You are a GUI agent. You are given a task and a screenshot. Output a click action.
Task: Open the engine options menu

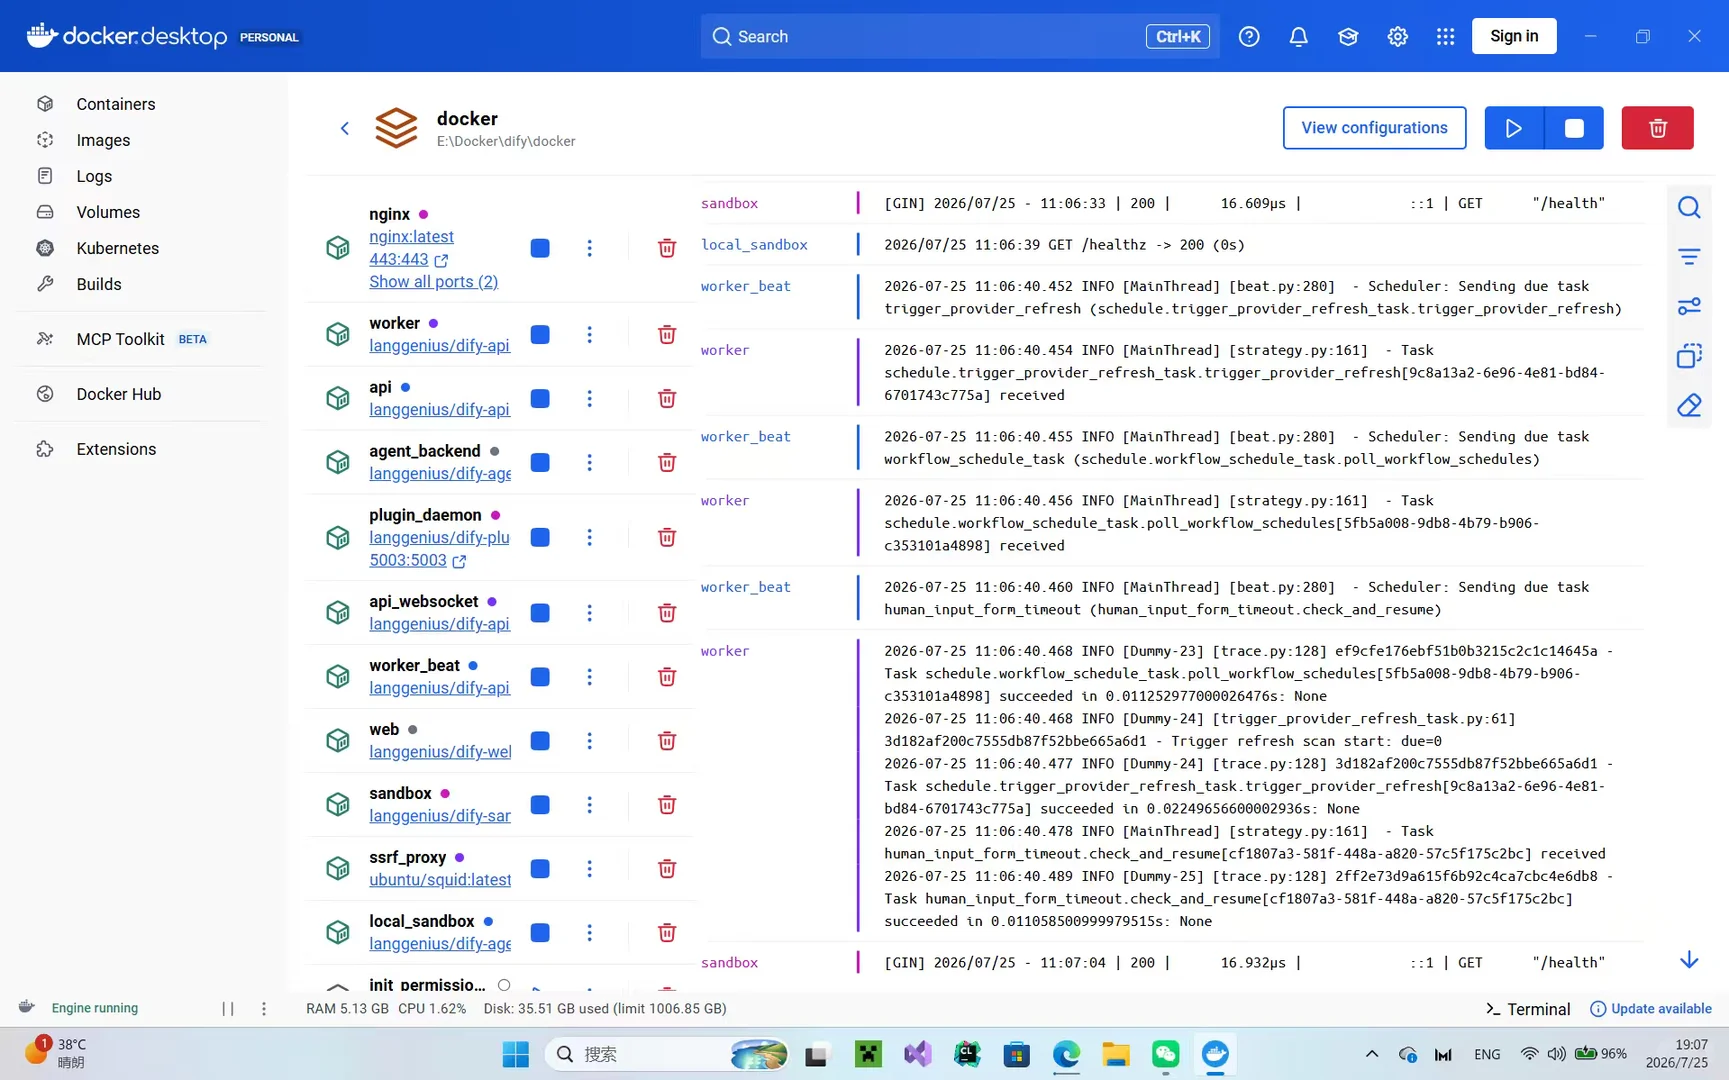(x=264, y=1009)
